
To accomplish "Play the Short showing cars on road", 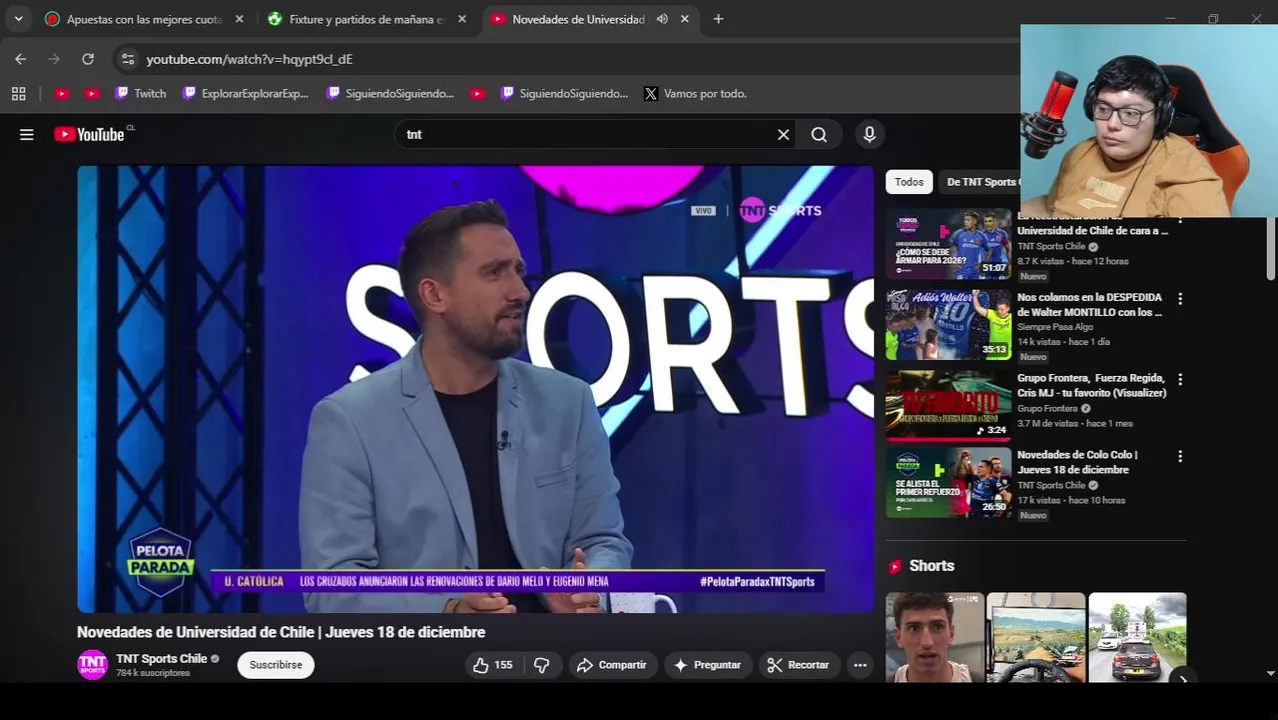I will 1137,638.
